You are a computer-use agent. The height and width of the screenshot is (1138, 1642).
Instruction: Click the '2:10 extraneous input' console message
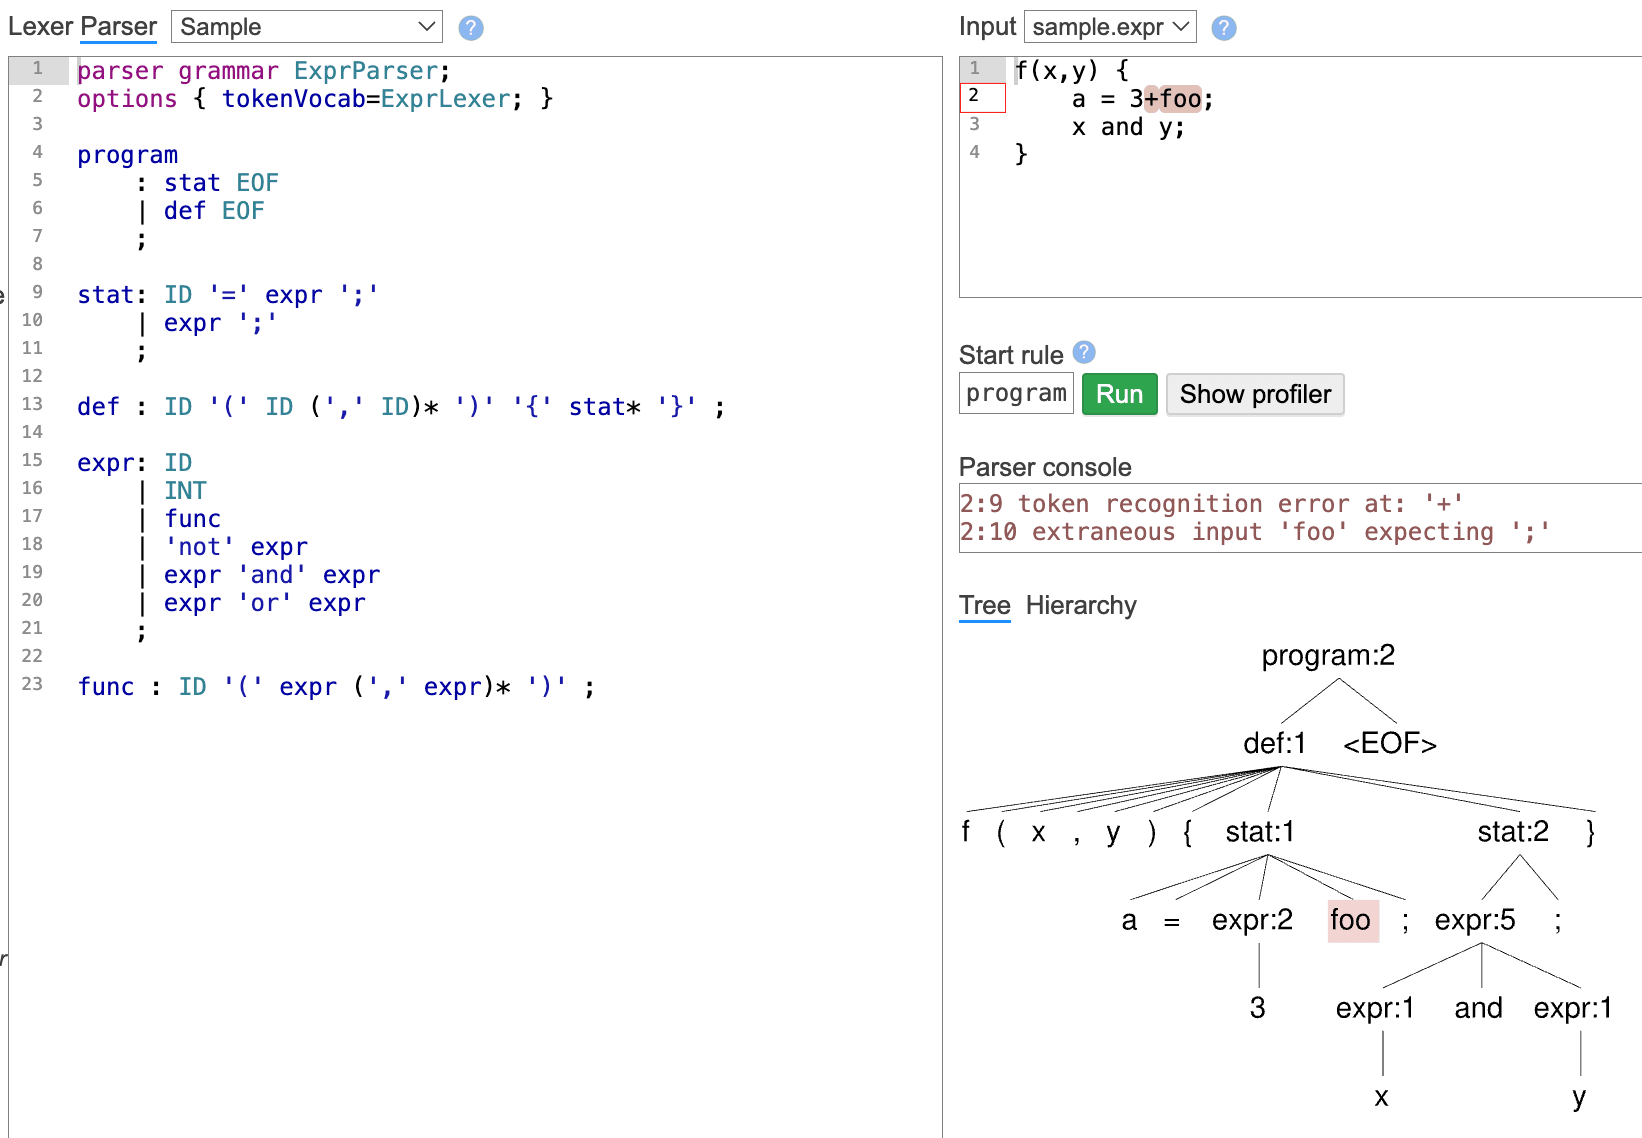[1255, 532]
